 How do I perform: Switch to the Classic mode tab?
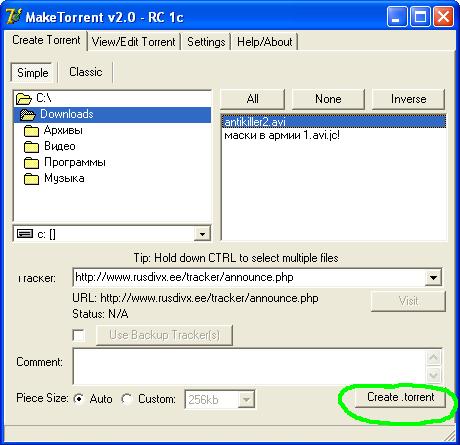tap(86, 72)
